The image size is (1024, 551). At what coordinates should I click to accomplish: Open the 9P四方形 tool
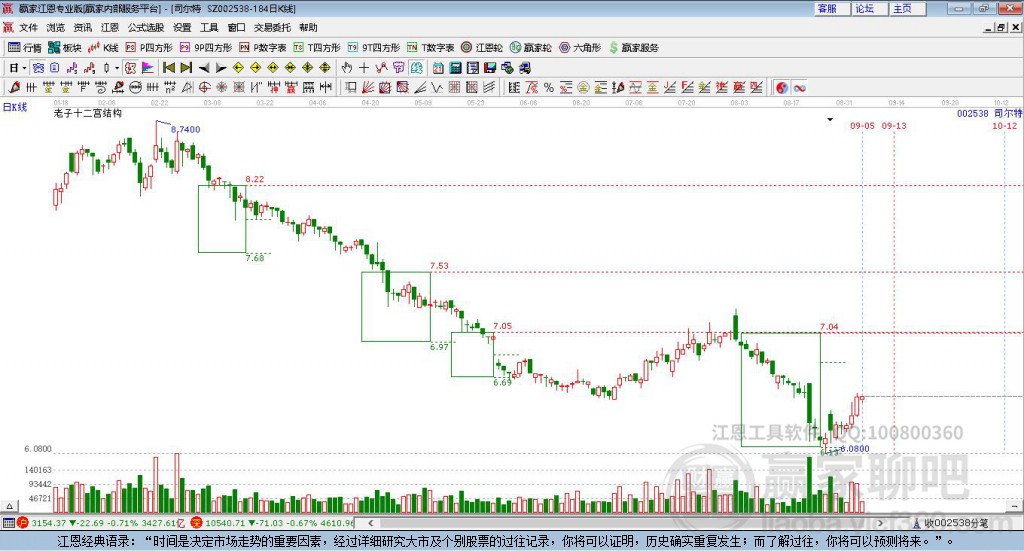click(x=206, y=48)
